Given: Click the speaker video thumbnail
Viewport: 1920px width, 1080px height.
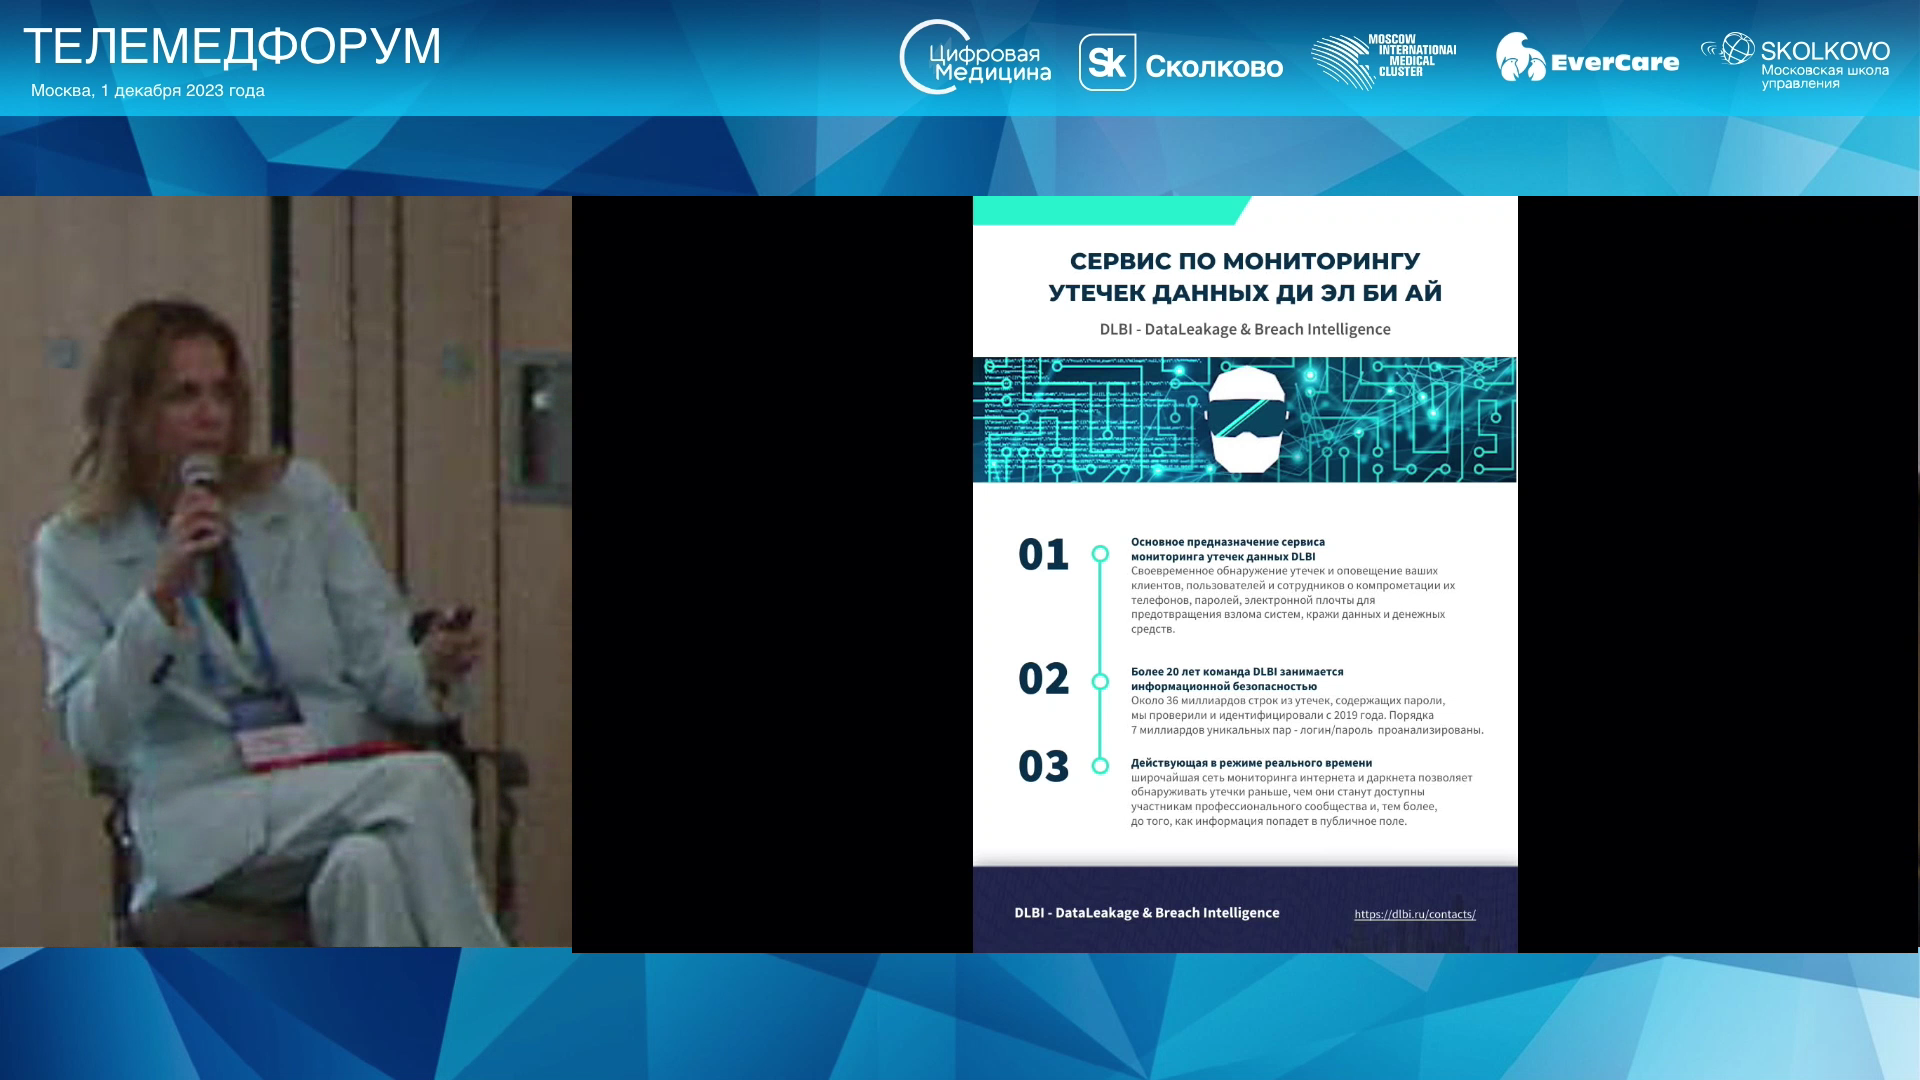Looking at the screenshot, I should coord(285,570).
